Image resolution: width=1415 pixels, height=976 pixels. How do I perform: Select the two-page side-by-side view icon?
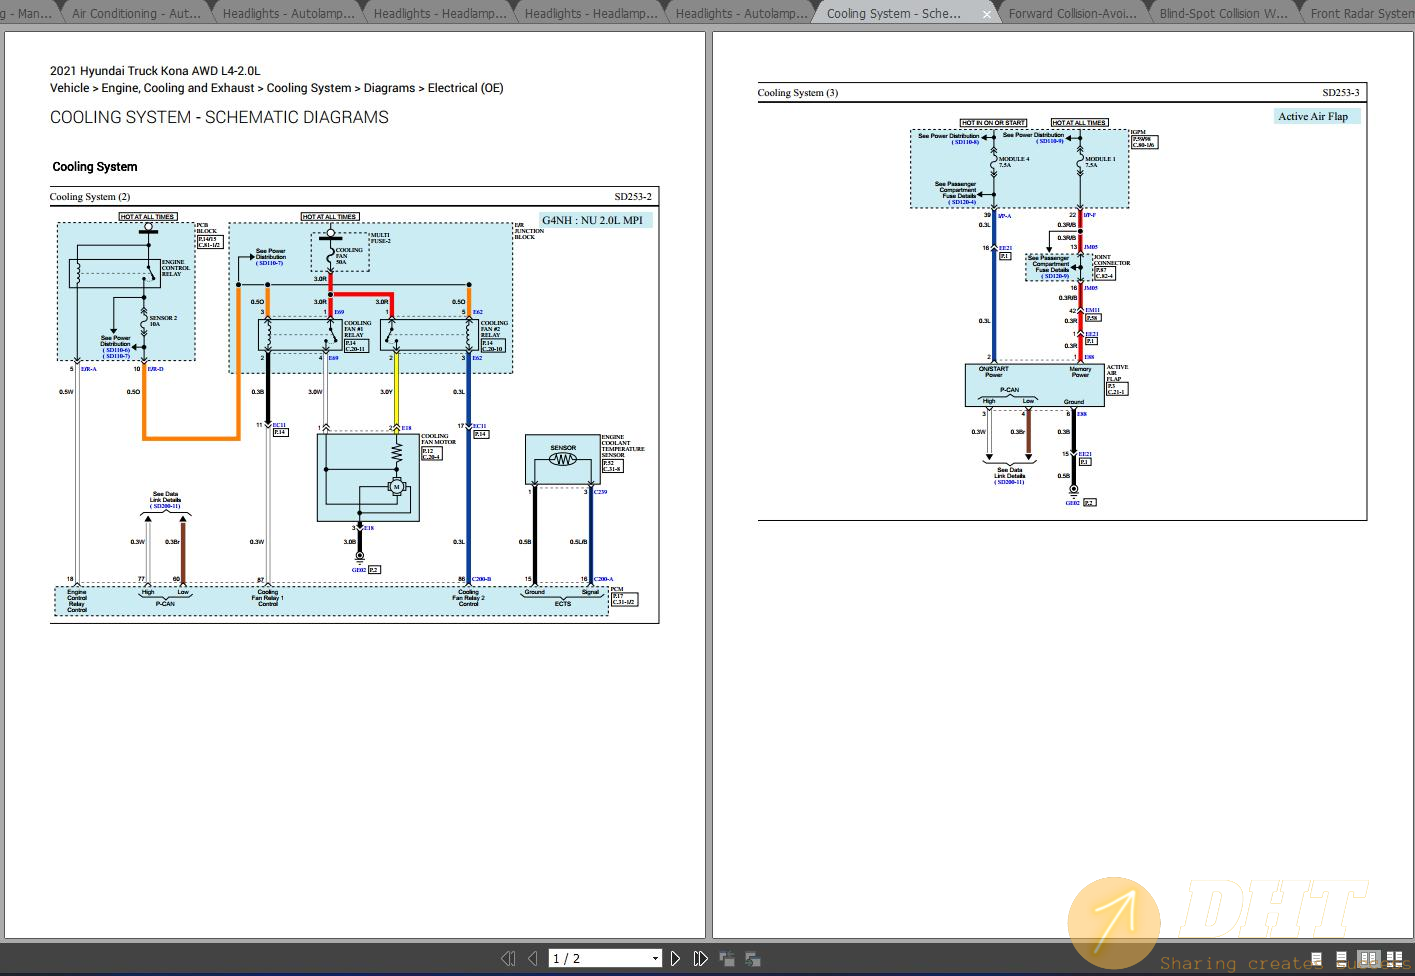point(1369,959)
